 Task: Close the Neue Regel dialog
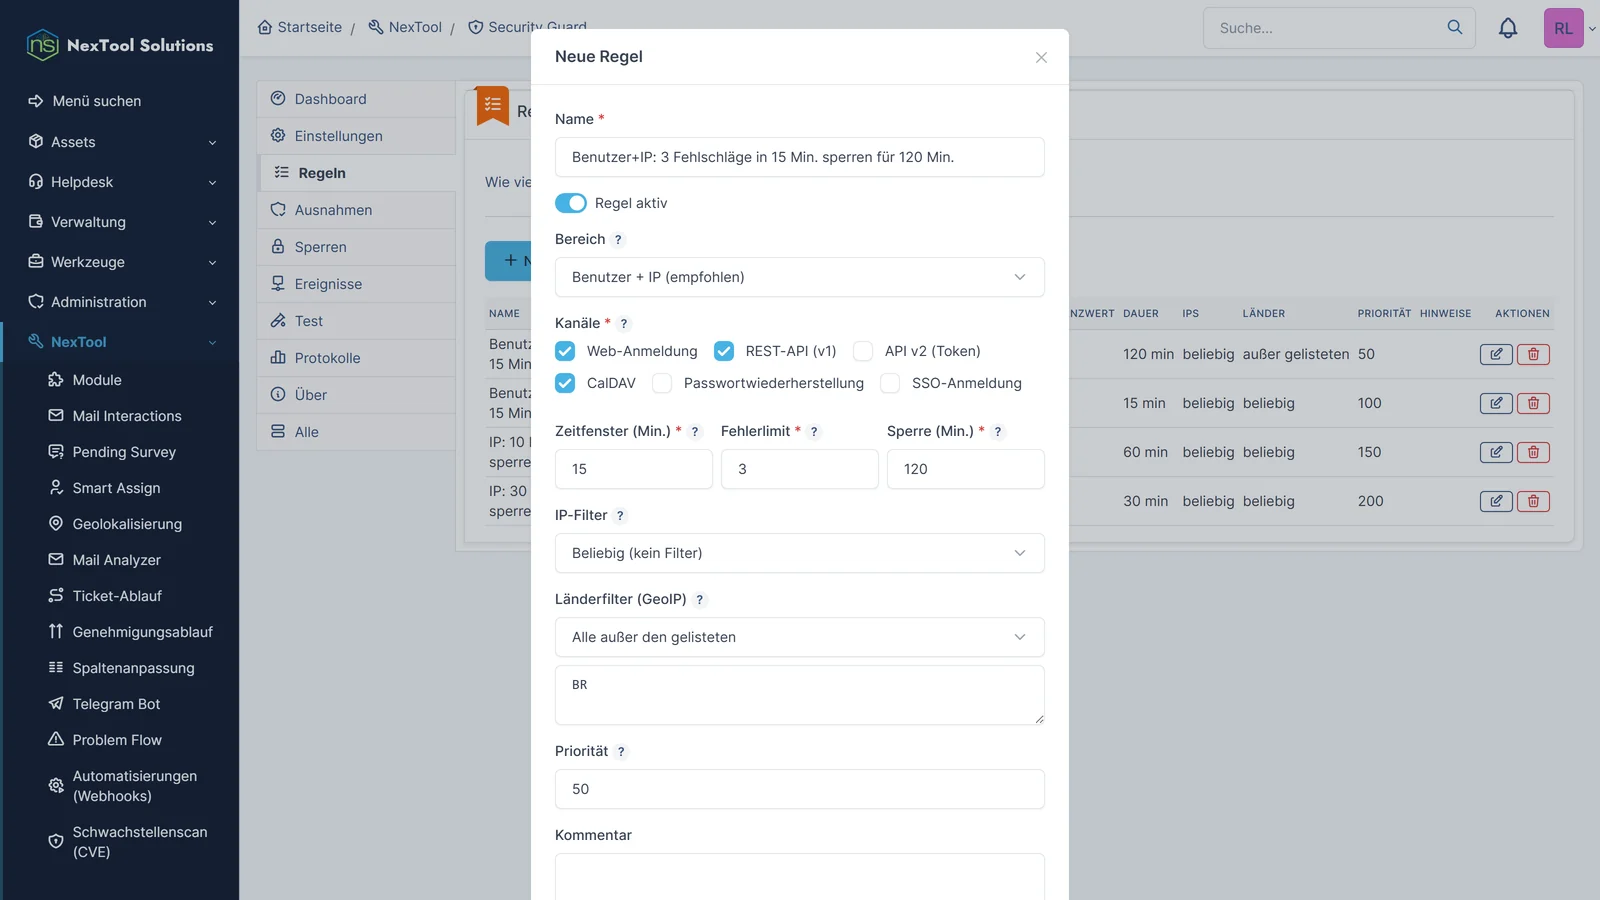(x=1041, y=57)
